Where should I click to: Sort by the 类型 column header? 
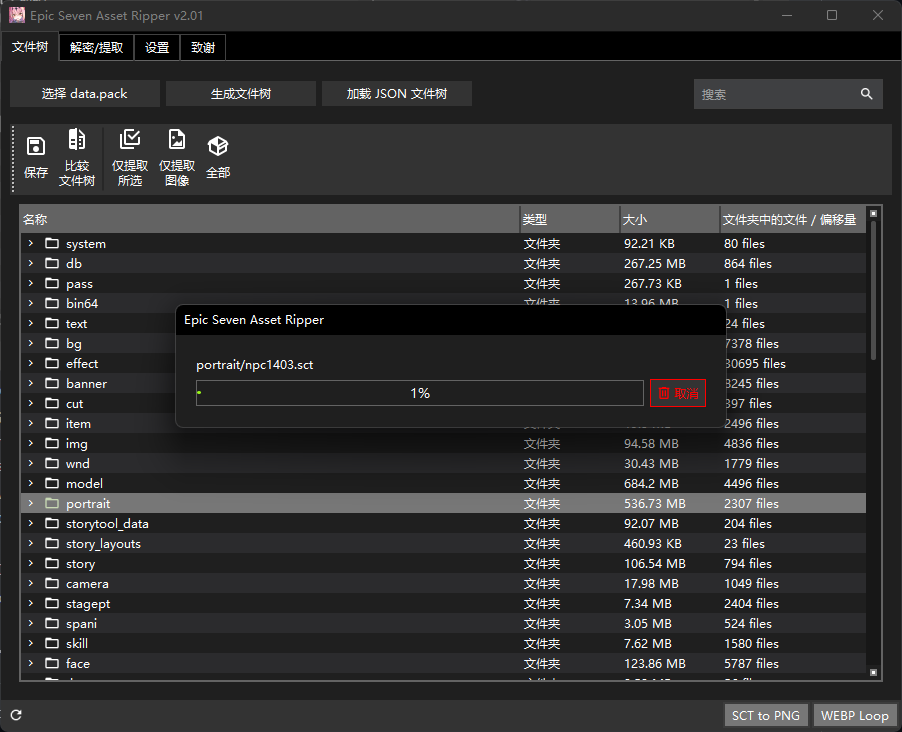[570, 219]
